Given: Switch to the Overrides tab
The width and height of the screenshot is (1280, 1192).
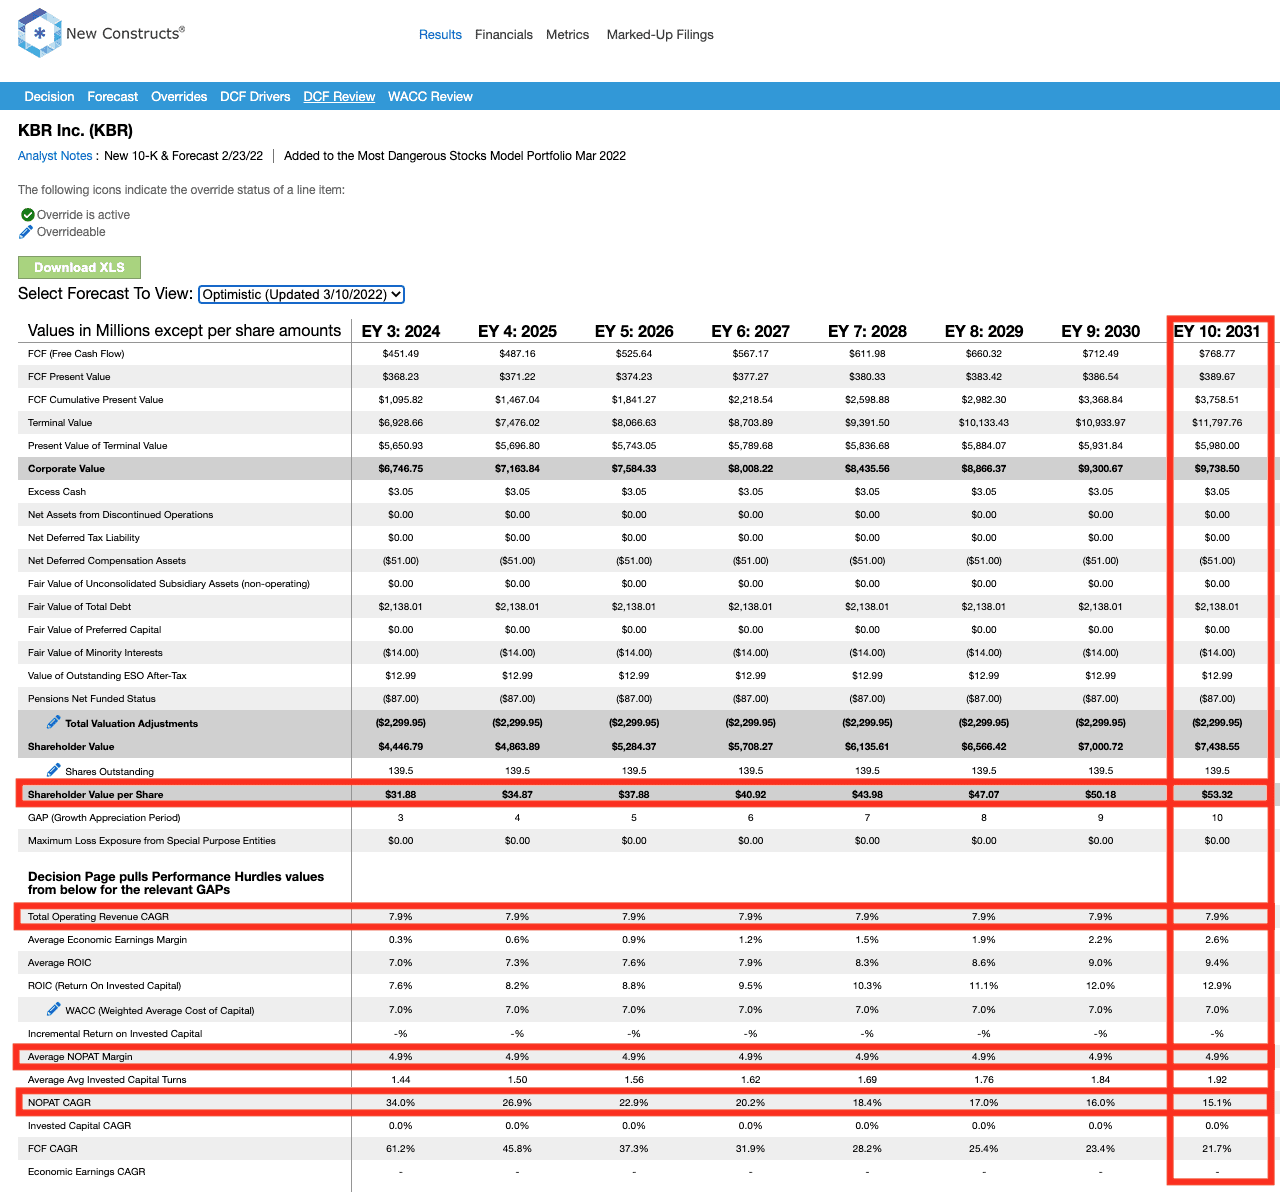Looking at the screenshot, I should point(179,97).
